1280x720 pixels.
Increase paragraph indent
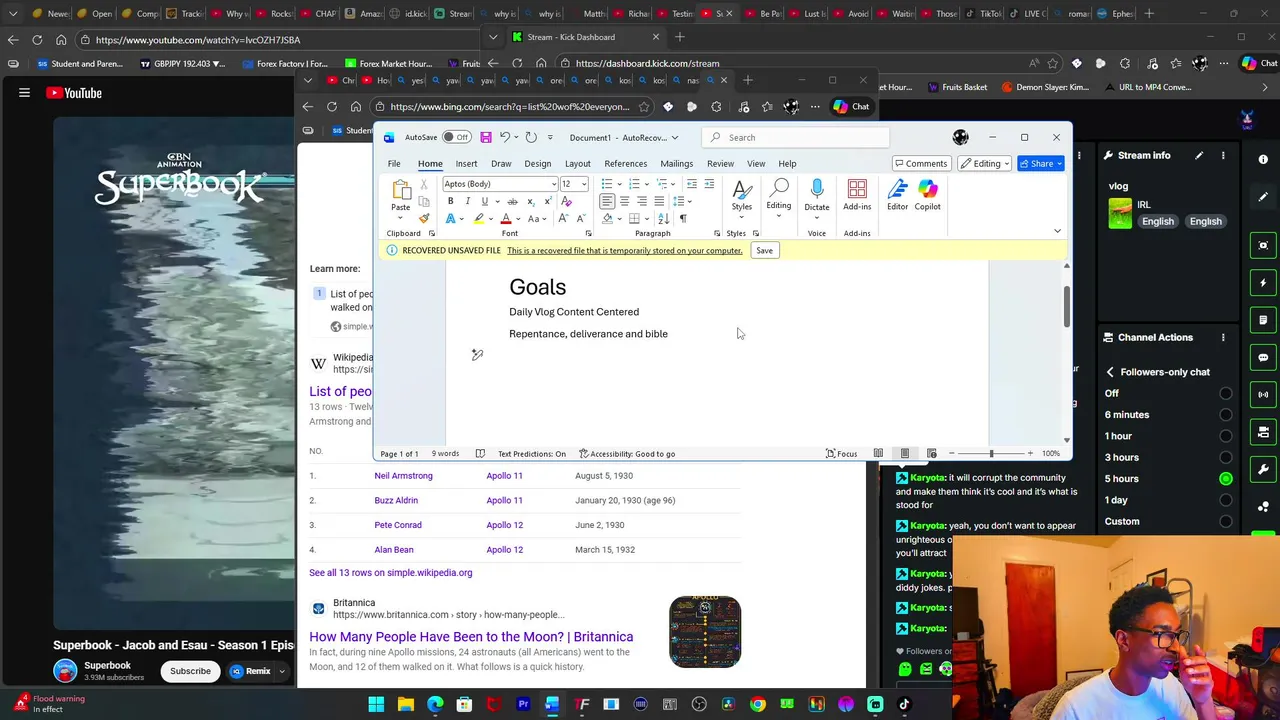click(709, 184)
